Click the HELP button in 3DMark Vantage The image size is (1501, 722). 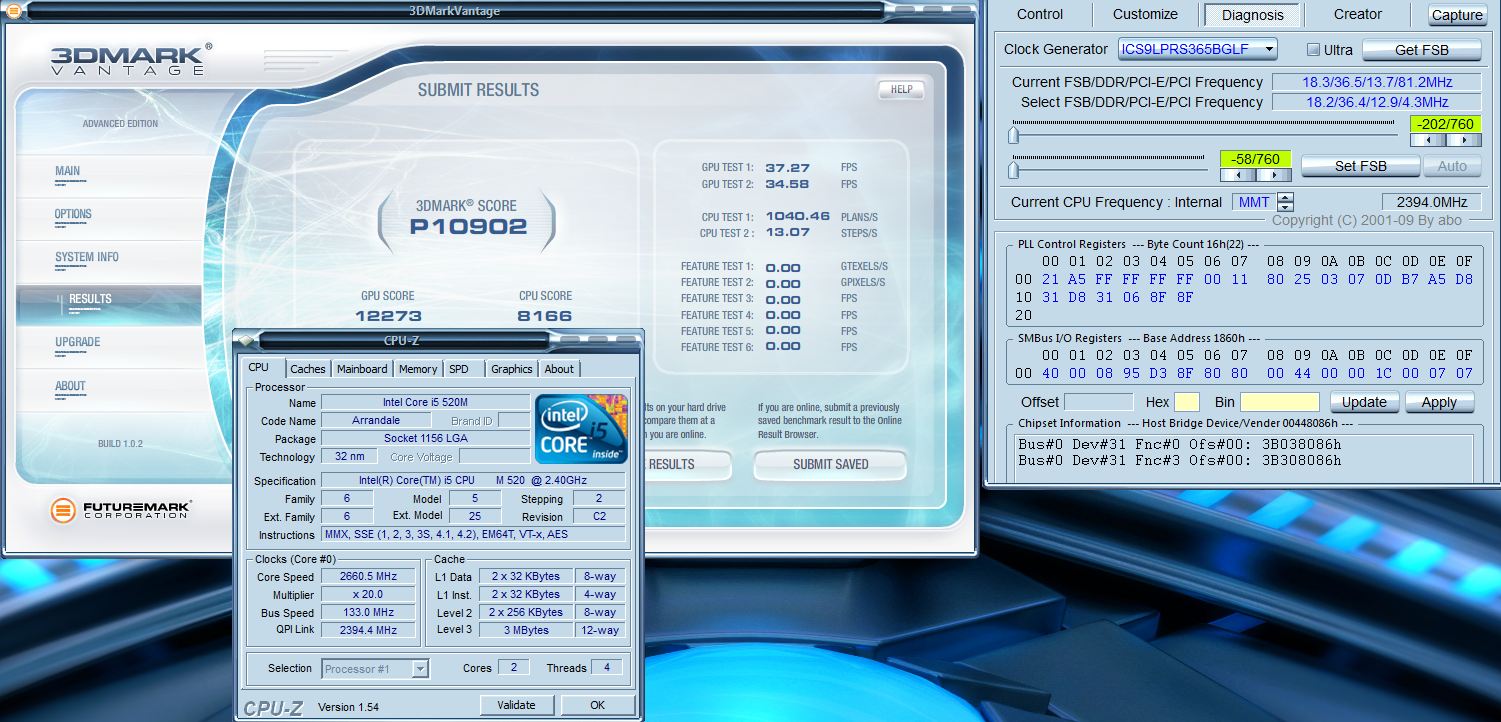(901, 89)
